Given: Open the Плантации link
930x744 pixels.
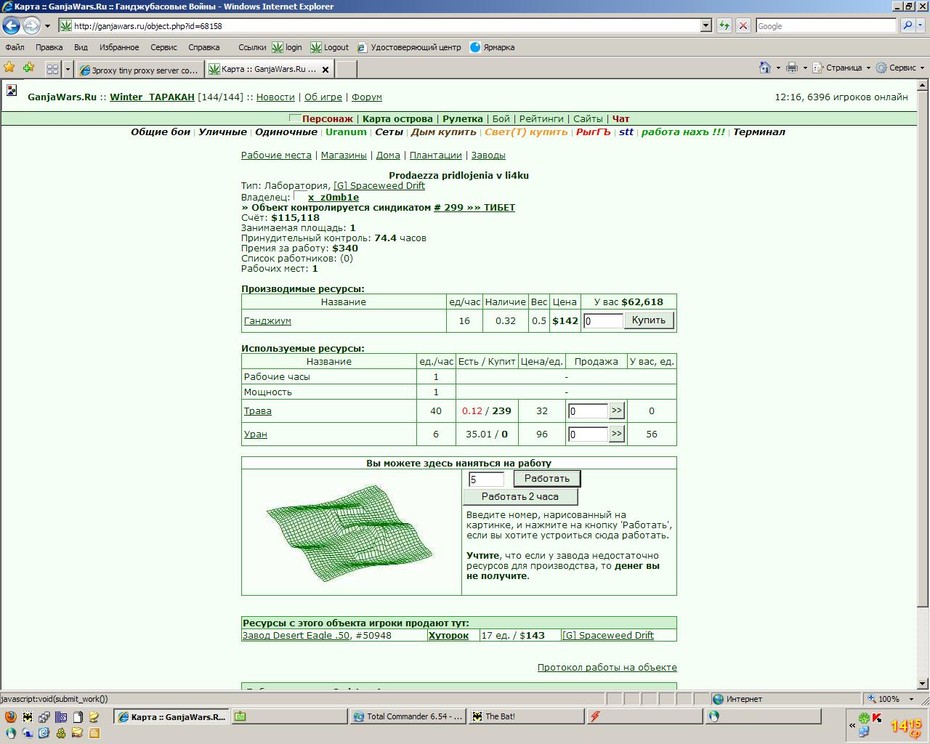Looking at the screenshot, I should click(435, 155).
